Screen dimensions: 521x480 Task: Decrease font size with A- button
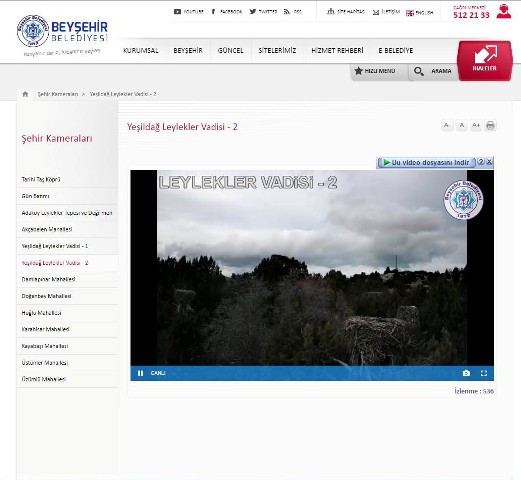[447, 125]
